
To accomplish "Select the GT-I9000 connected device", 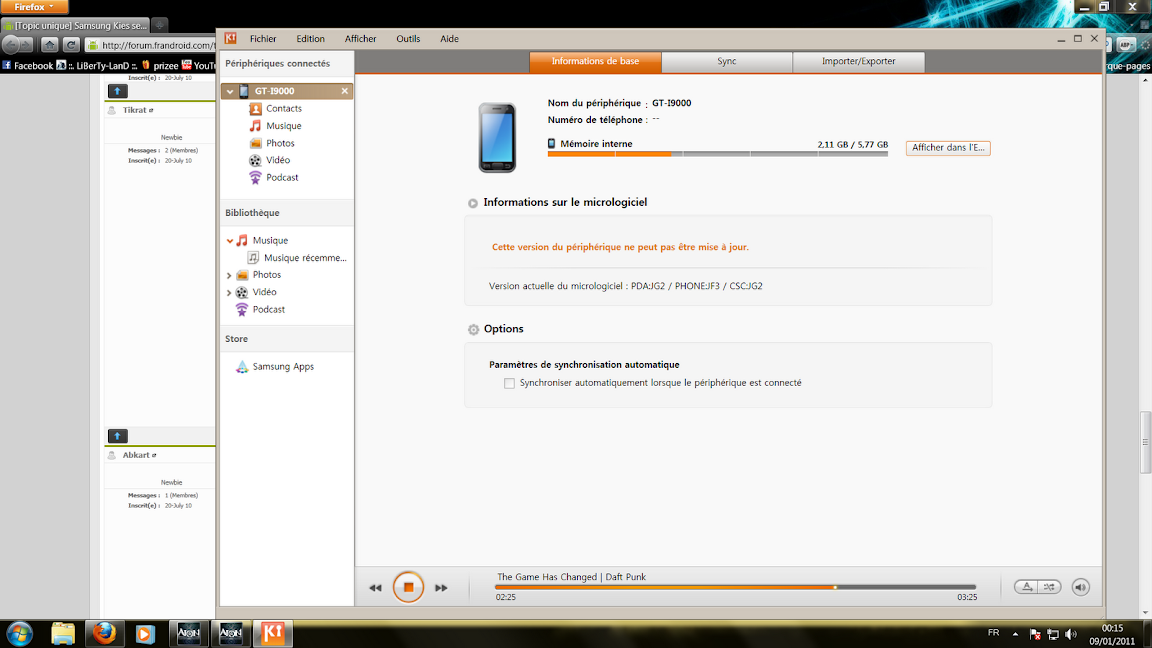I will 287,91.
